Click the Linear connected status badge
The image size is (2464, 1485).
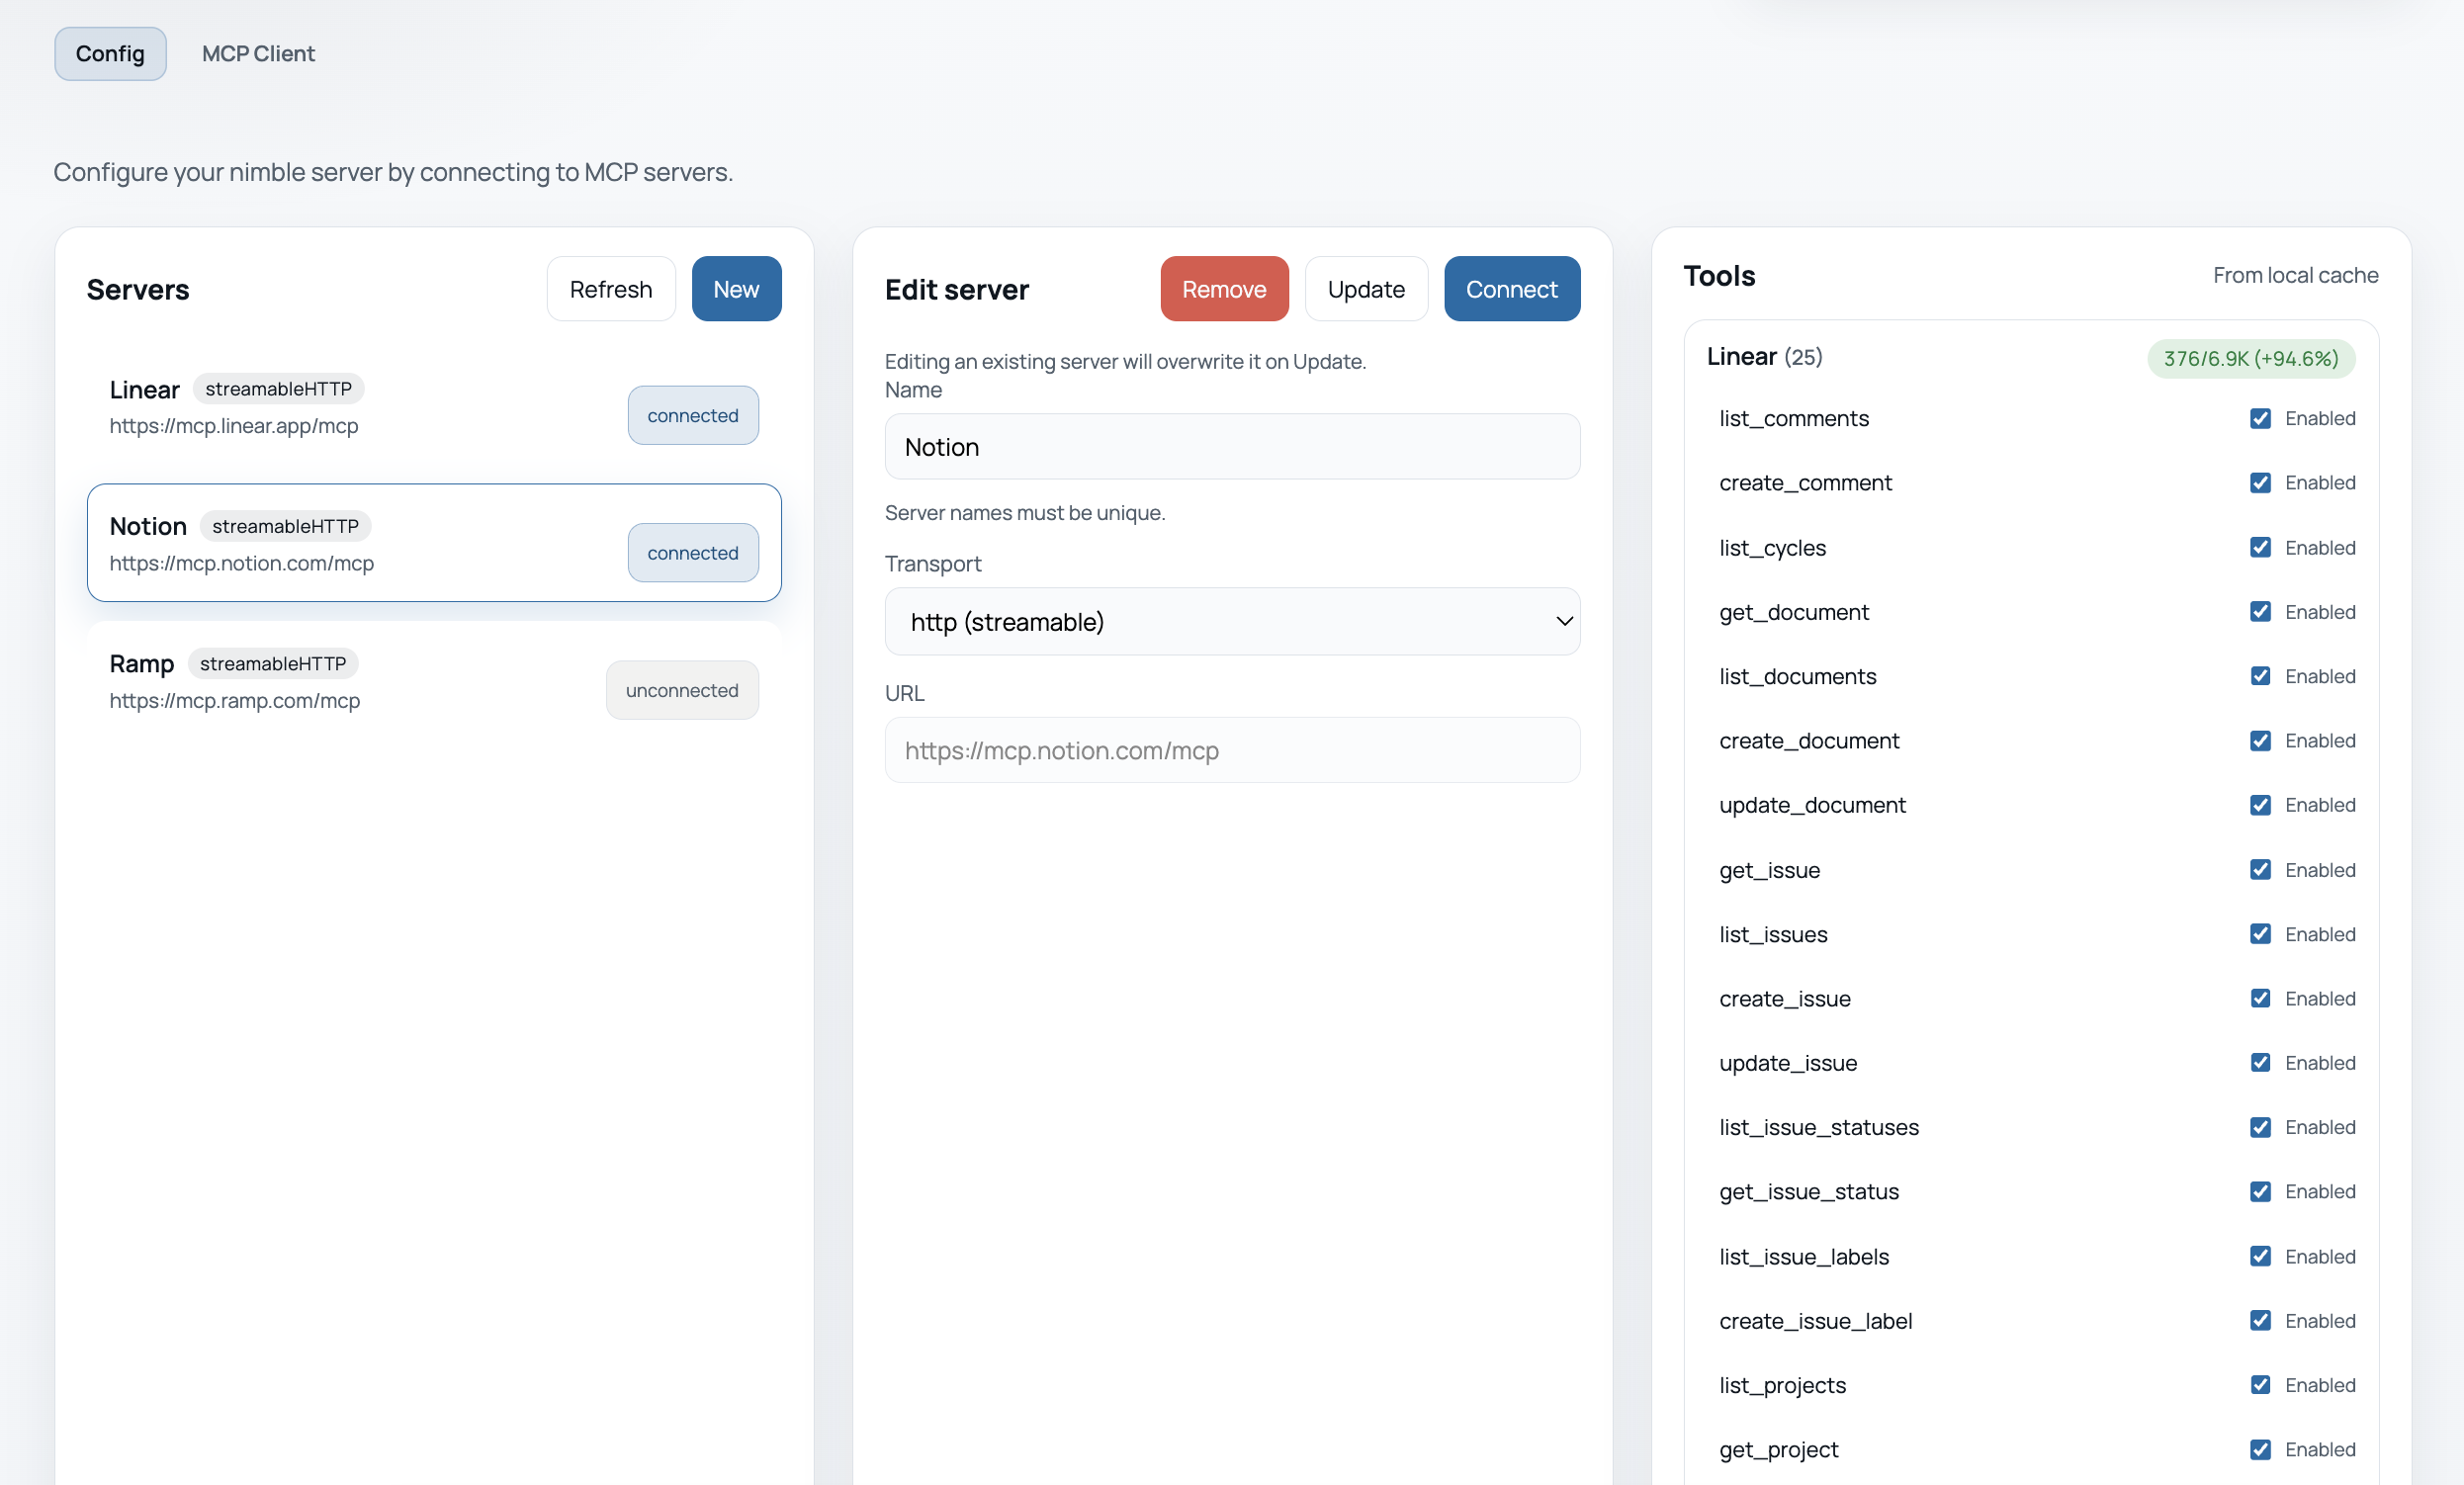point(692,415)
